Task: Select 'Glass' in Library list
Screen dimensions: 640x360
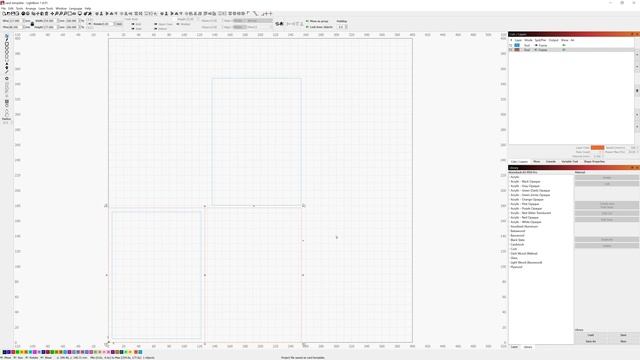Action: point(514,258)
